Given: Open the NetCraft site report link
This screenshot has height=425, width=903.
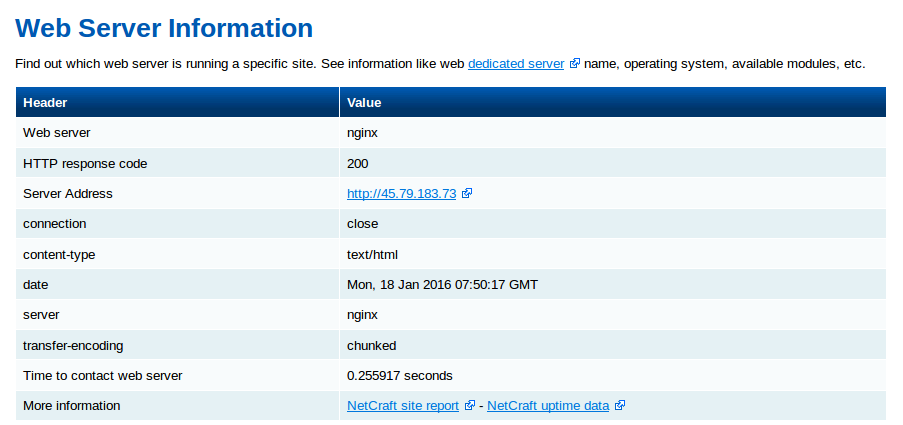Looking at the screenshot, I should (403, 406).
